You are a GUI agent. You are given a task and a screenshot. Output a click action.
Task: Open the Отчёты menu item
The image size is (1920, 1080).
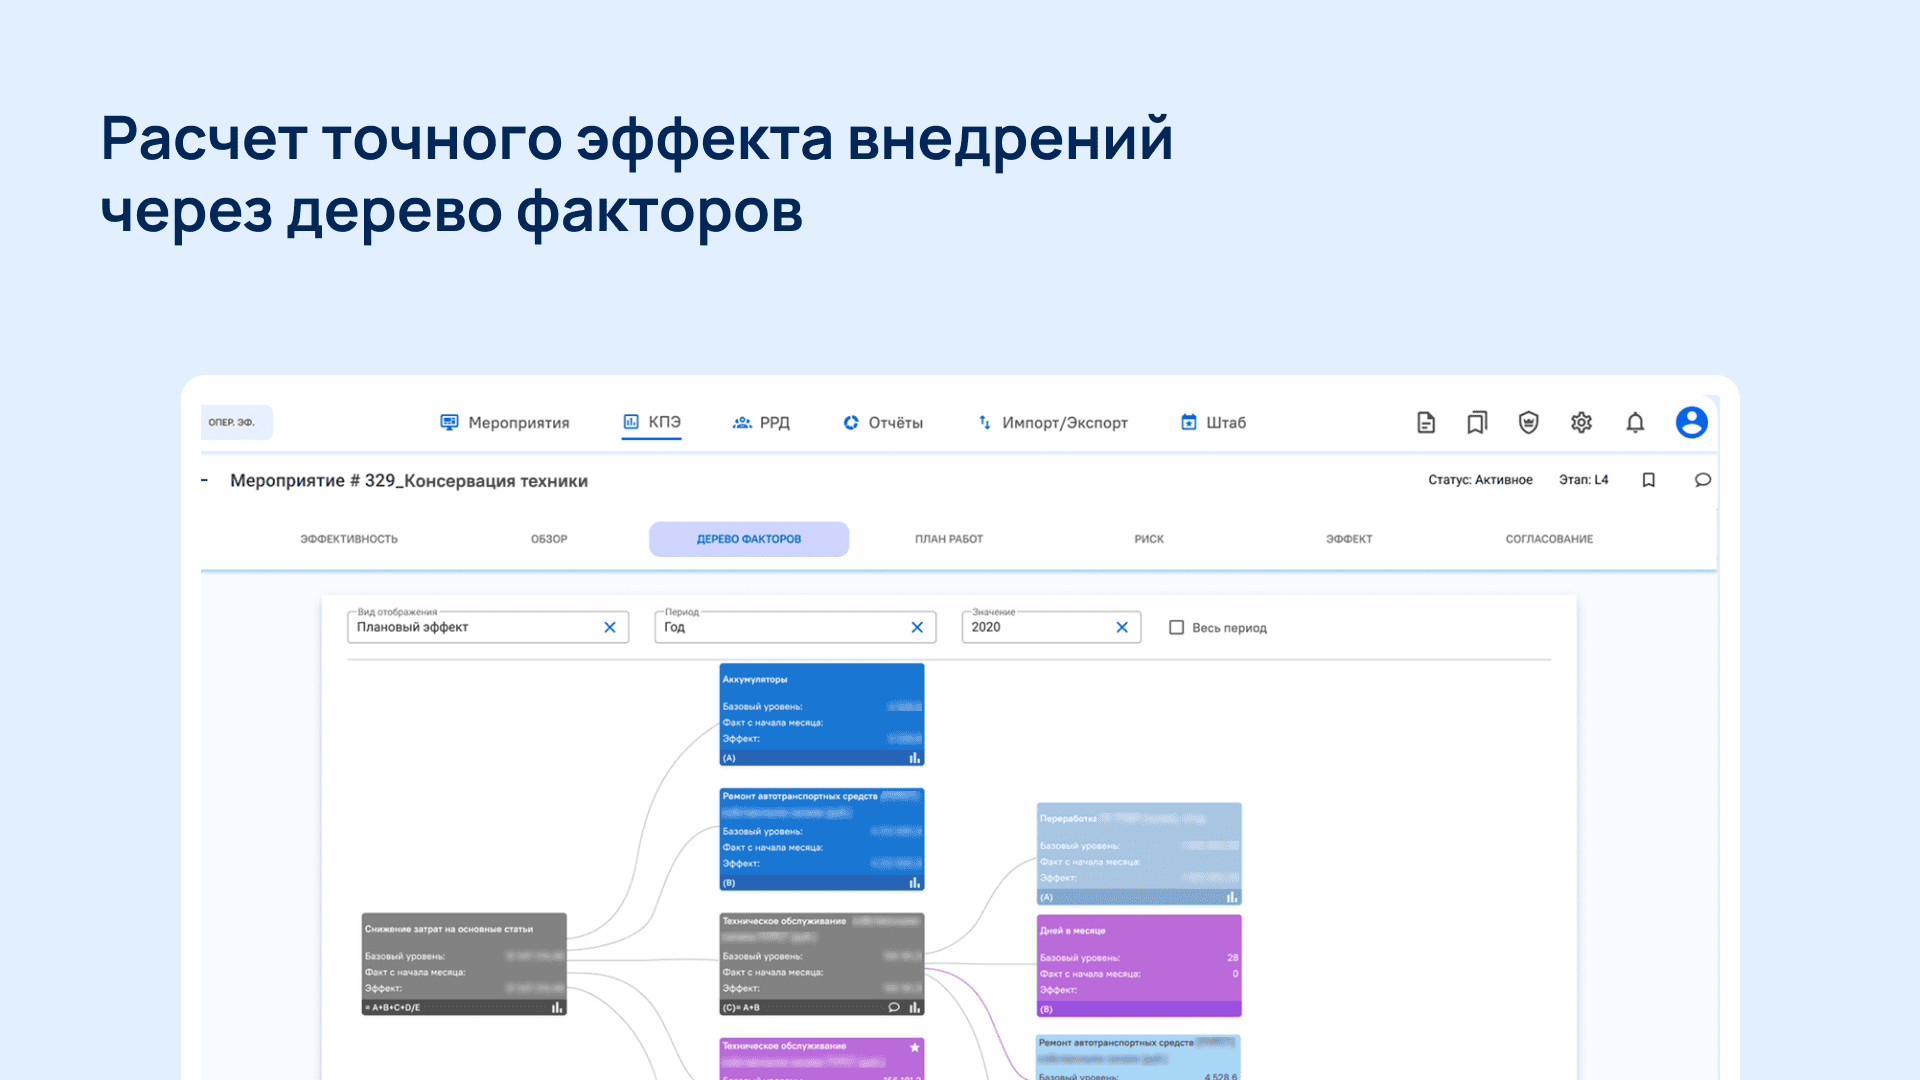[x=883, y=423]
